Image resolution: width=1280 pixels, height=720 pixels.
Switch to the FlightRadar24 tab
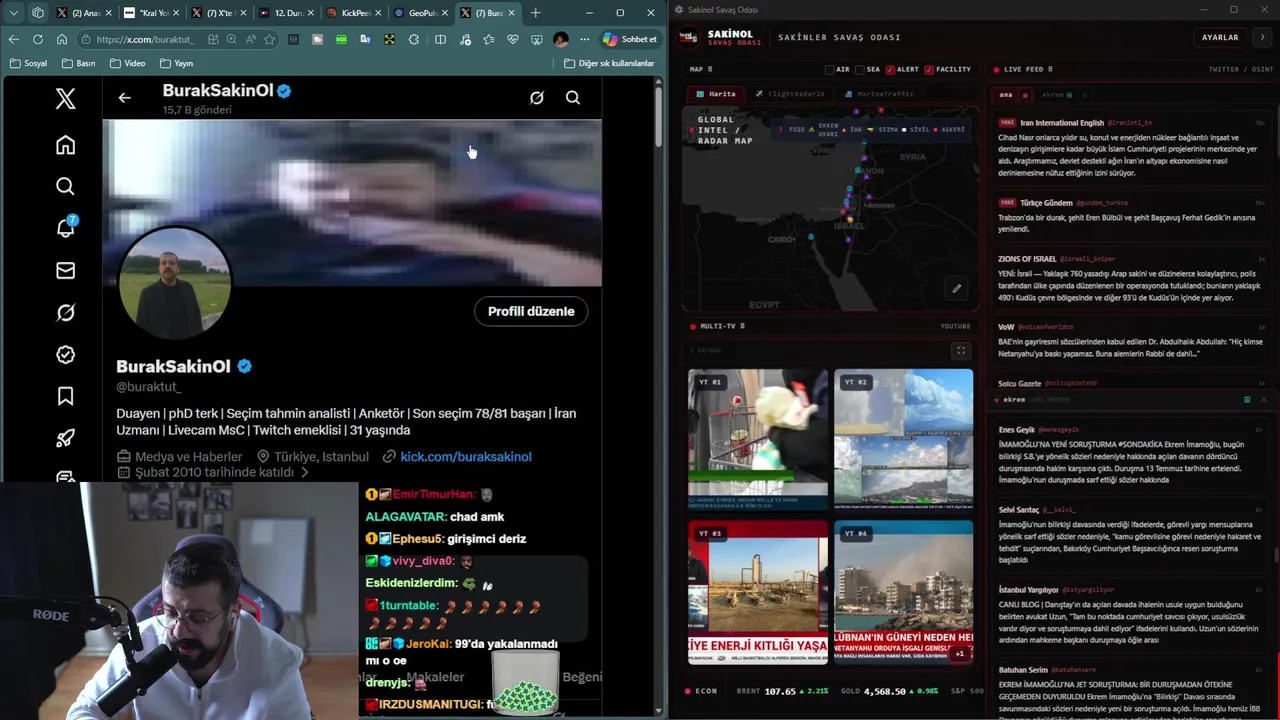[790, 94]
